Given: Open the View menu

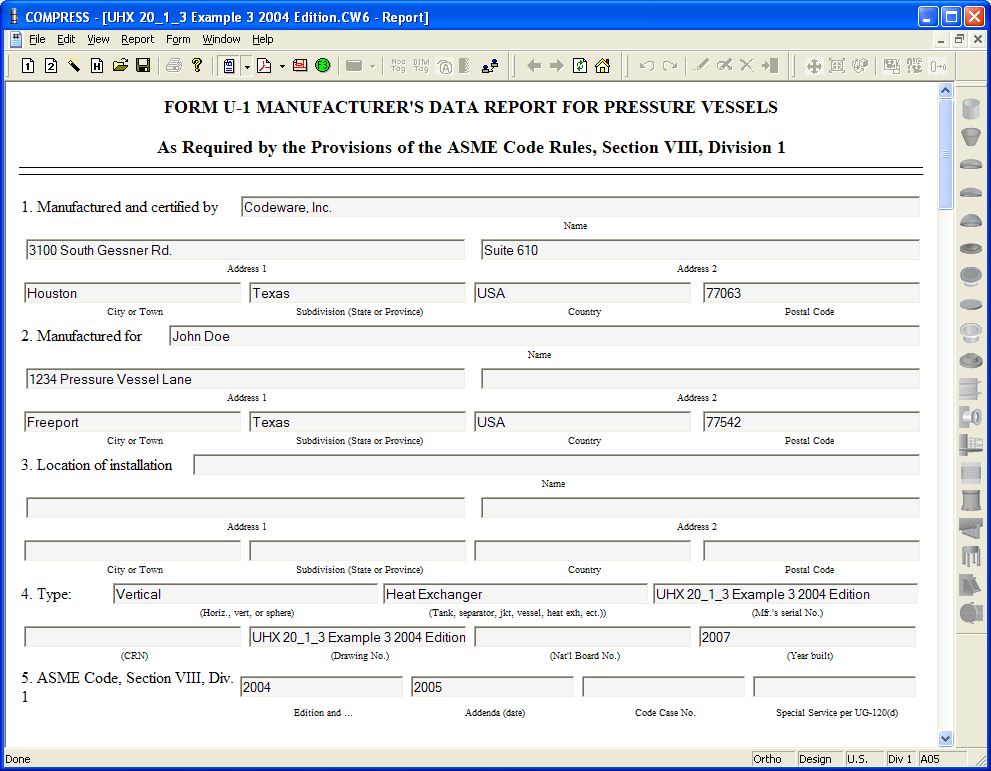Looking at the screenshot, I should click(x=98, y=39).
